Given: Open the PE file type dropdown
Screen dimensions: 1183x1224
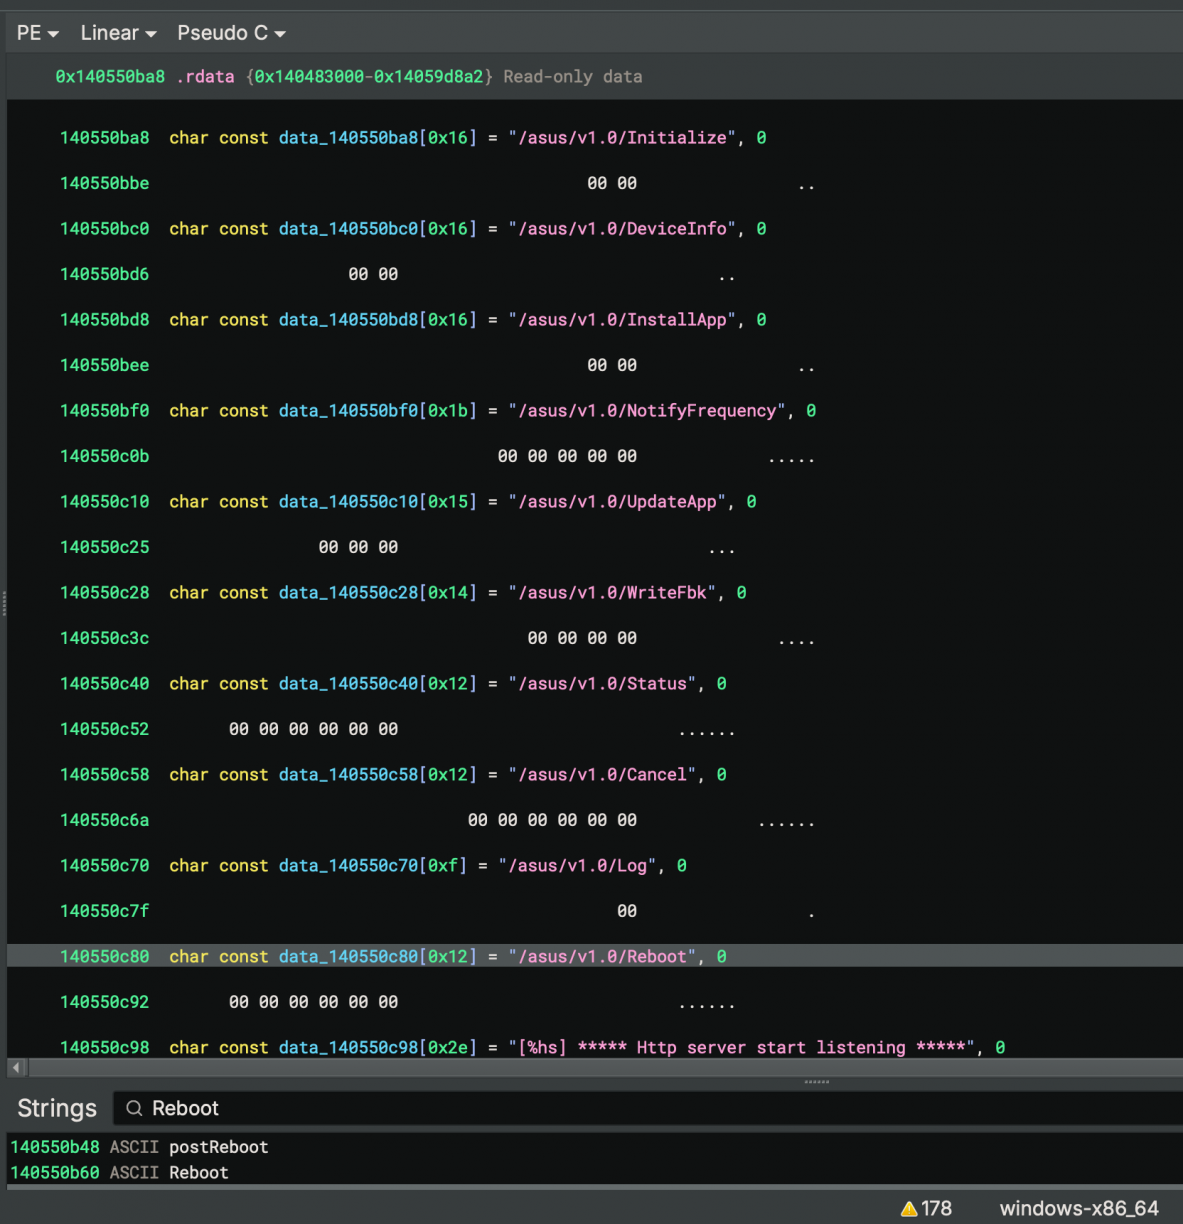Looking at the screenshot, I should coord(37,33).
